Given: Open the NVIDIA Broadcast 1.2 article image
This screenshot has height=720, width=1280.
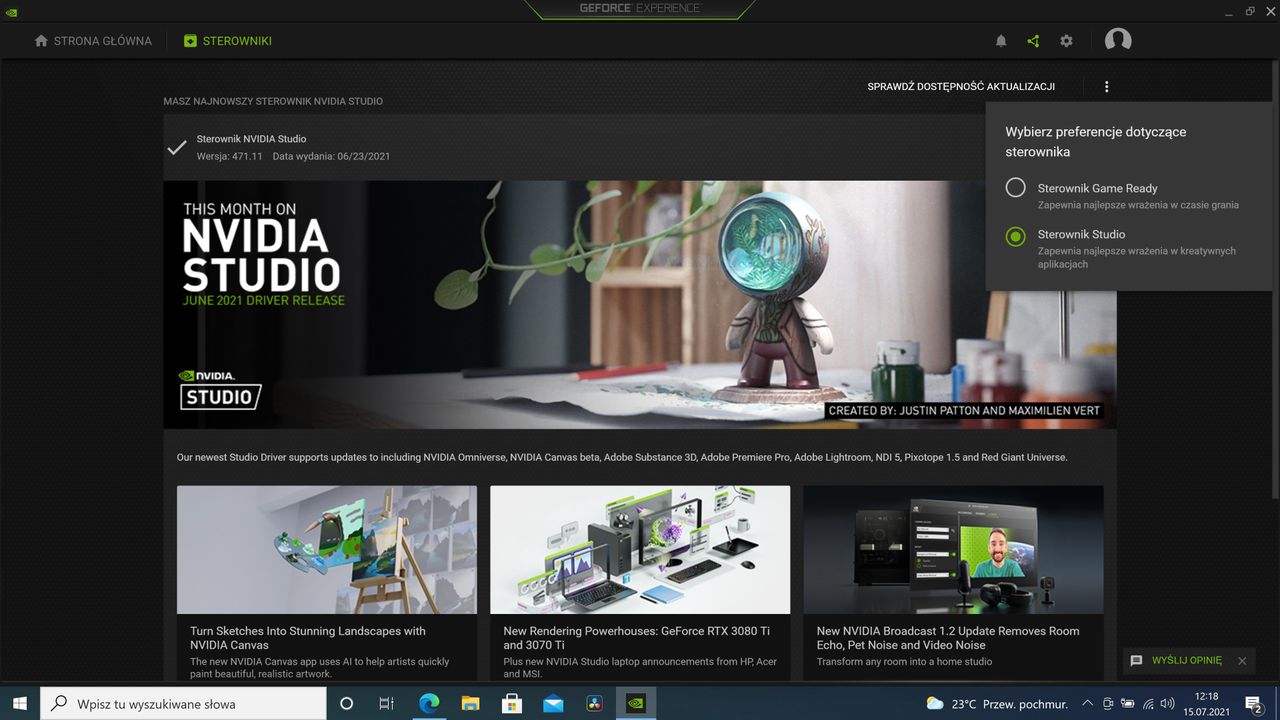Looking at the screenshot, I should (x=953, y=550).
